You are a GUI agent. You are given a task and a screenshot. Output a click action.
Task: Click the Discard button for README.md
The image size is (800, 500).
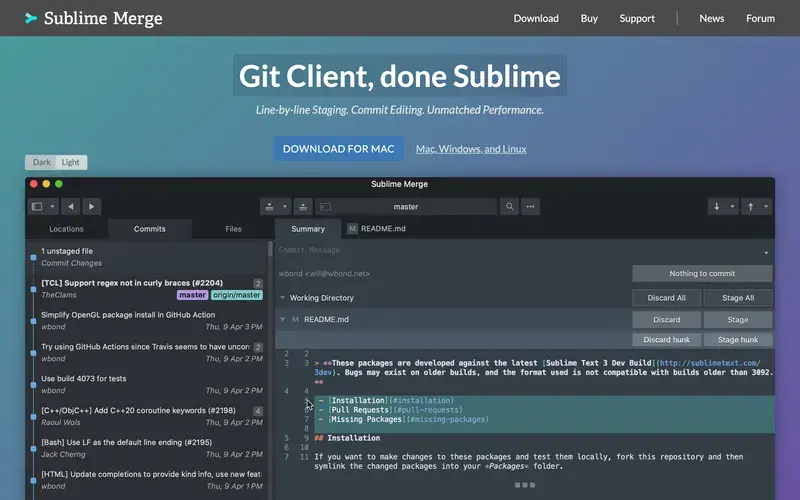666,320
